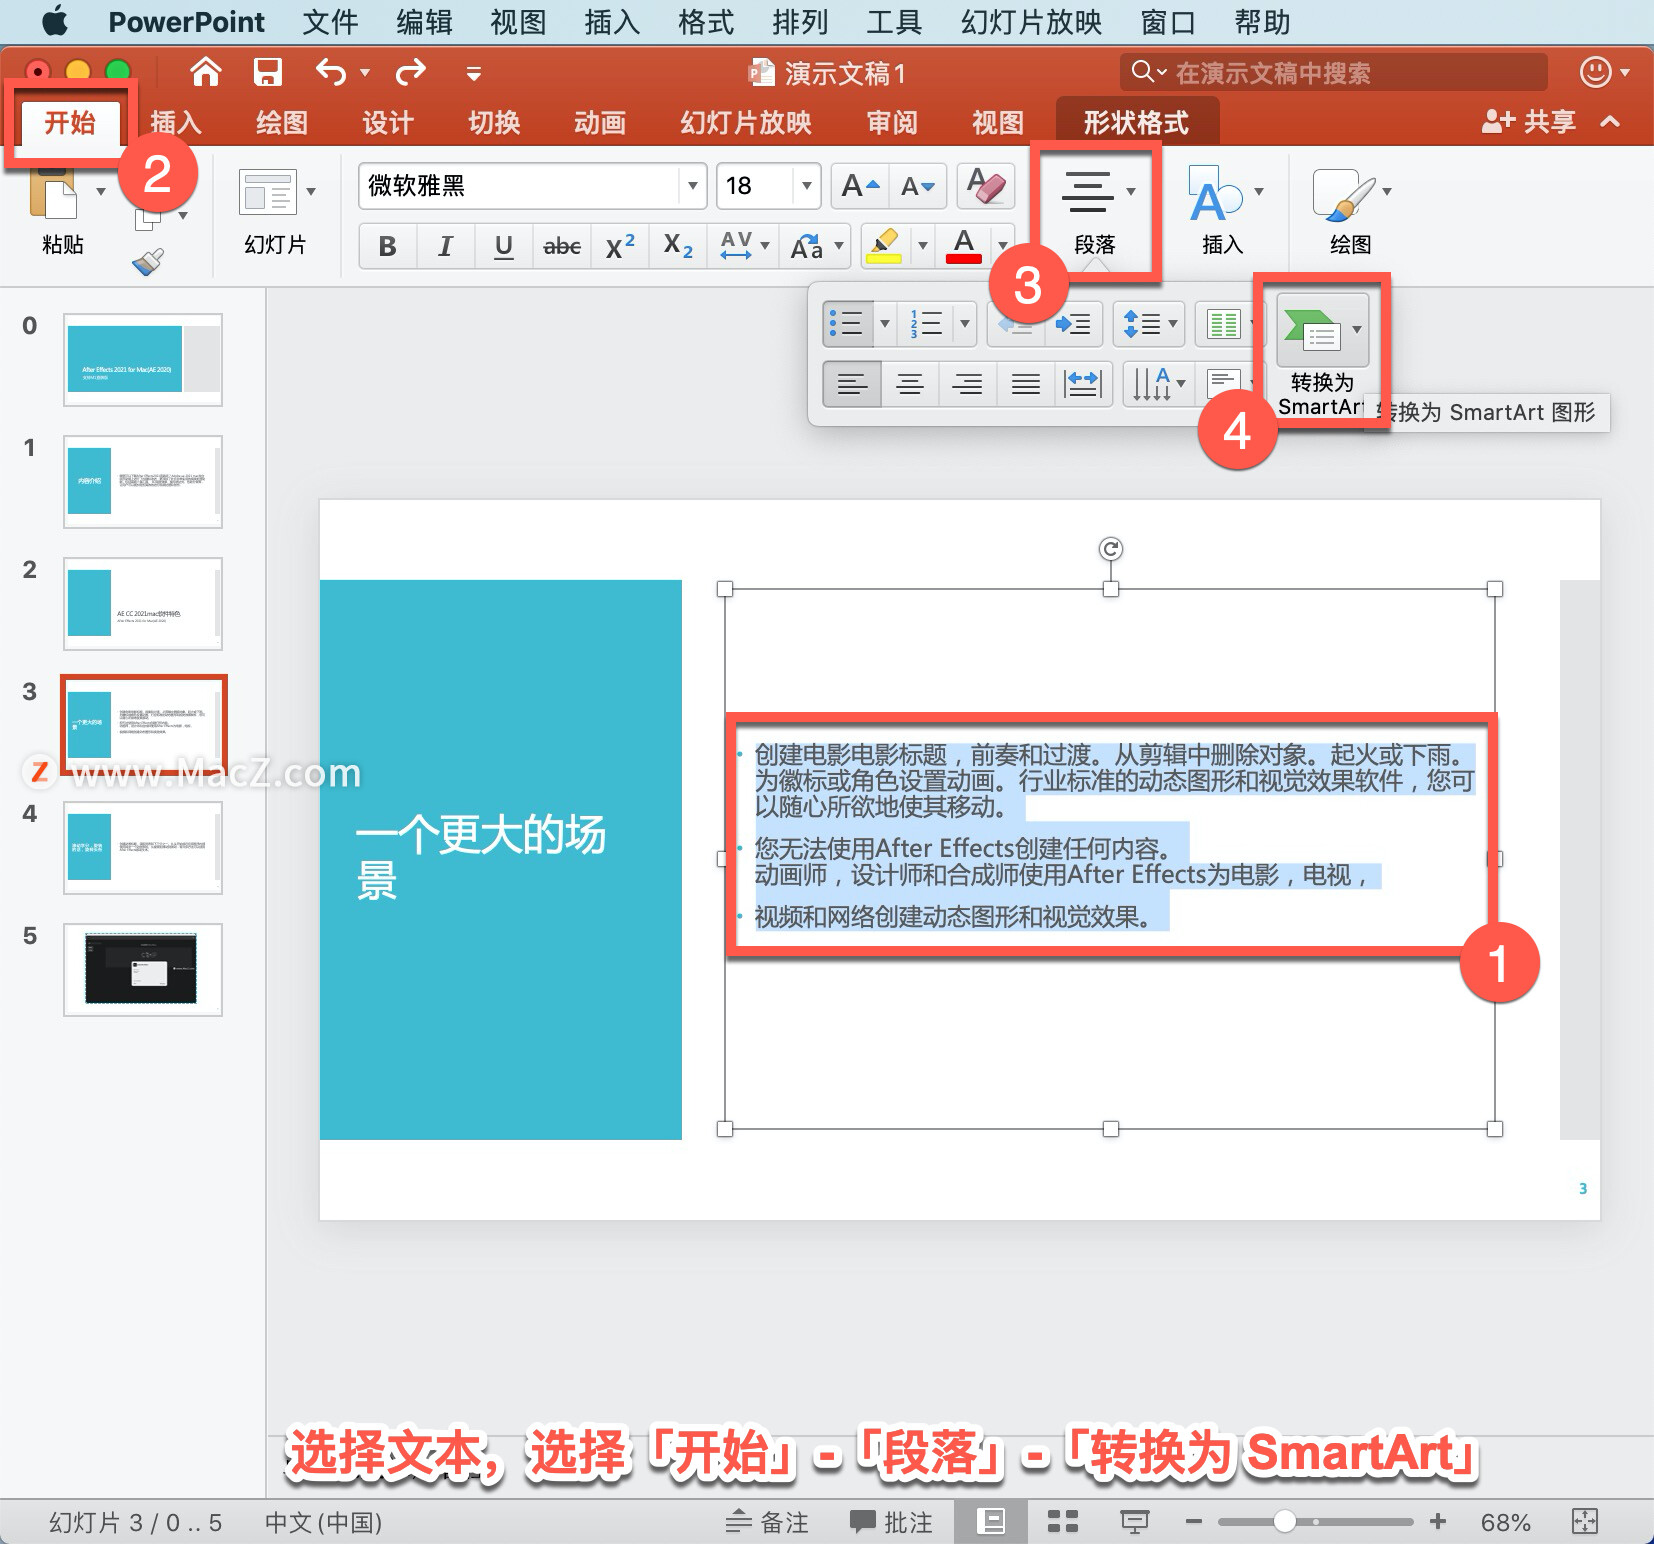Align paragraph text left
Viewport: 1654px width, 1544px height.
coord(852,384)
